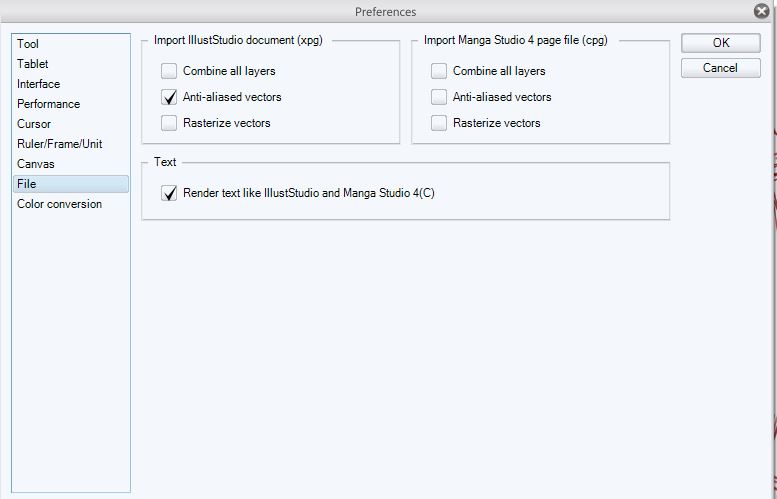Image resolution: width=777 pixels, height=499 pixels.
Task: Select the Cursor category
Action: point(33,124)
